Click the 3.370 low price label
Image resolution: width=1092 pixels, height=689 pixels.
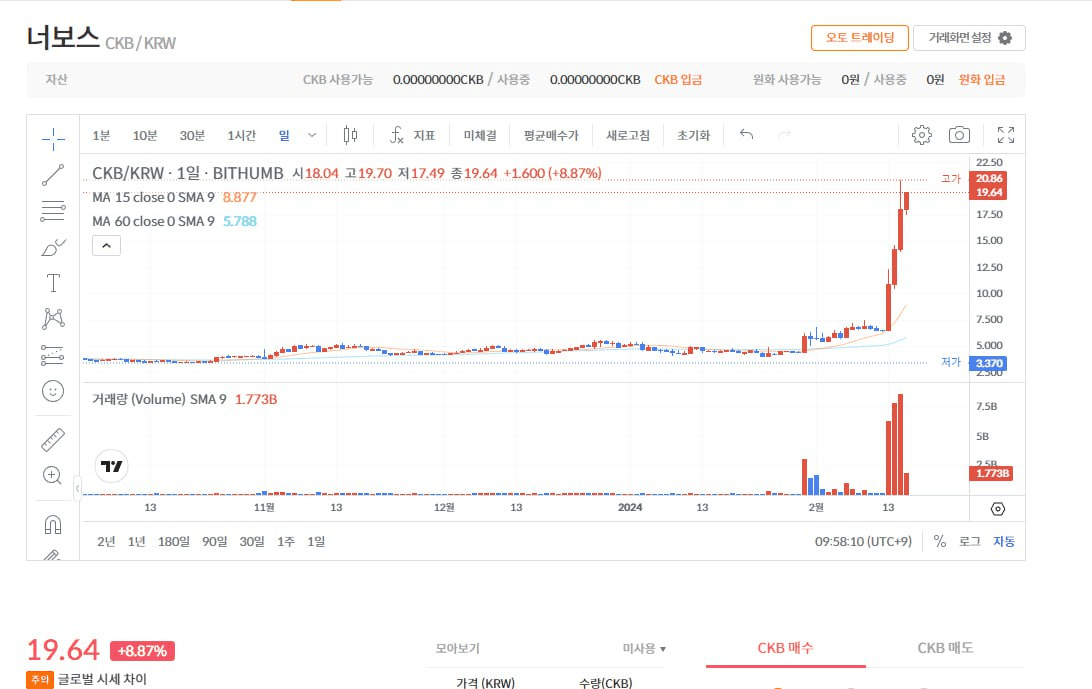pyautogui.click(x=988, y=363)
